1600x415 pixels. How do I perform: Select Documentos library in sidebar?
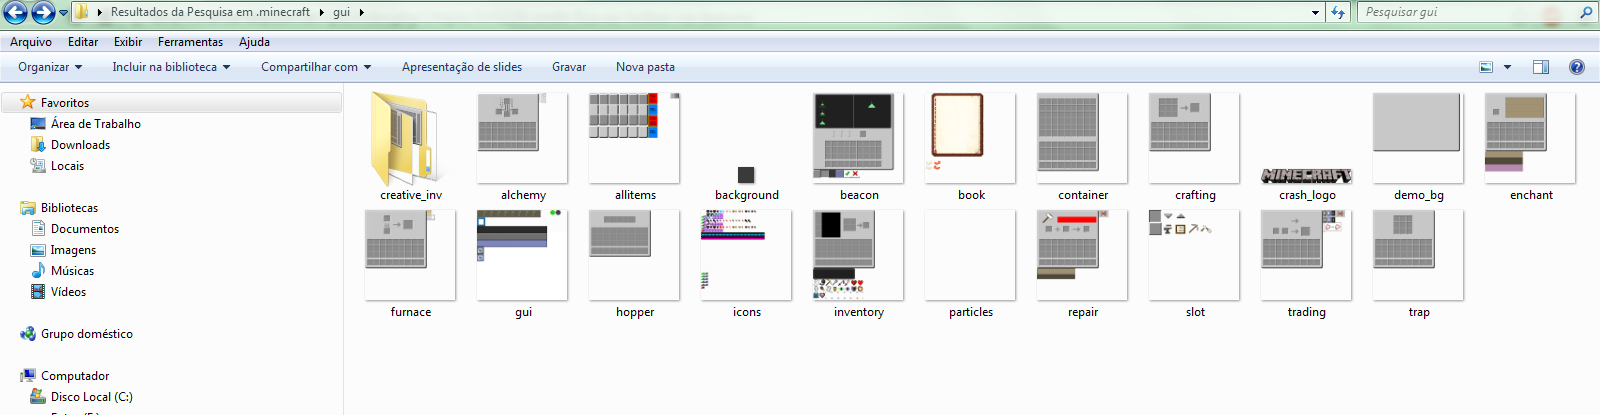click(x=85, y=229)
